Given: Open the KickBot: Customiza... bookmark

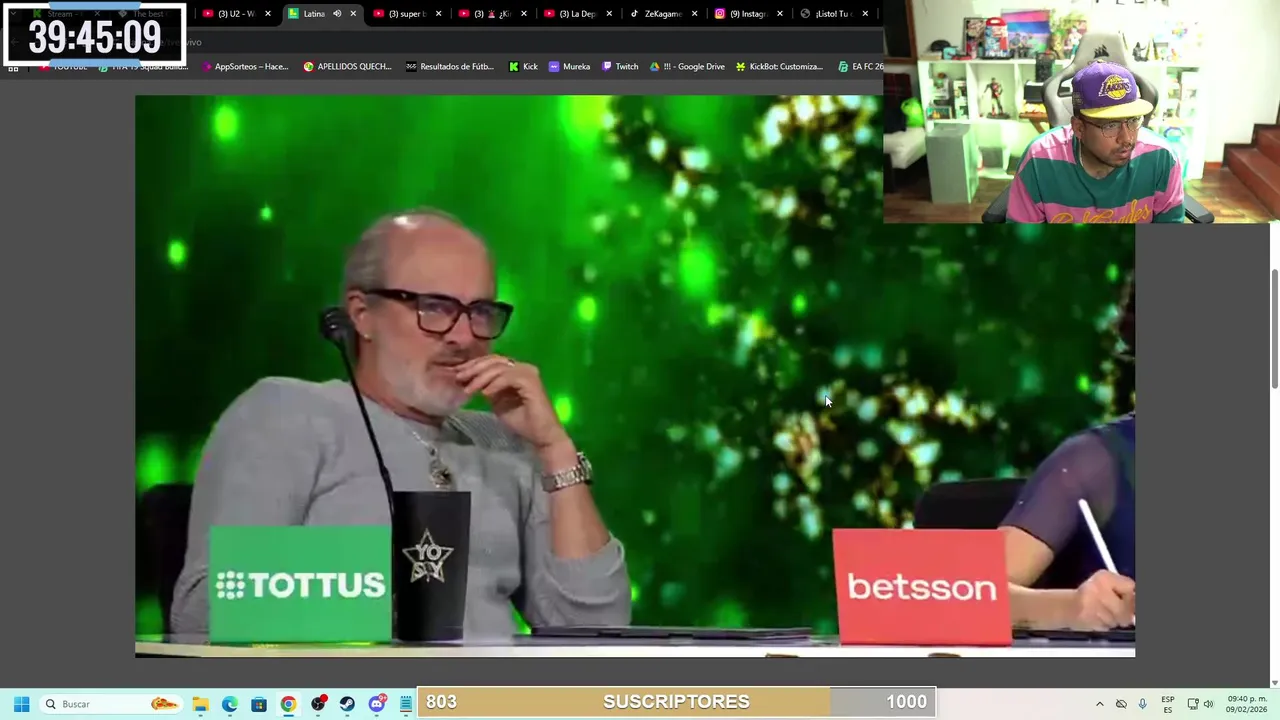Looking at the screenshot, I should point(779,66).
